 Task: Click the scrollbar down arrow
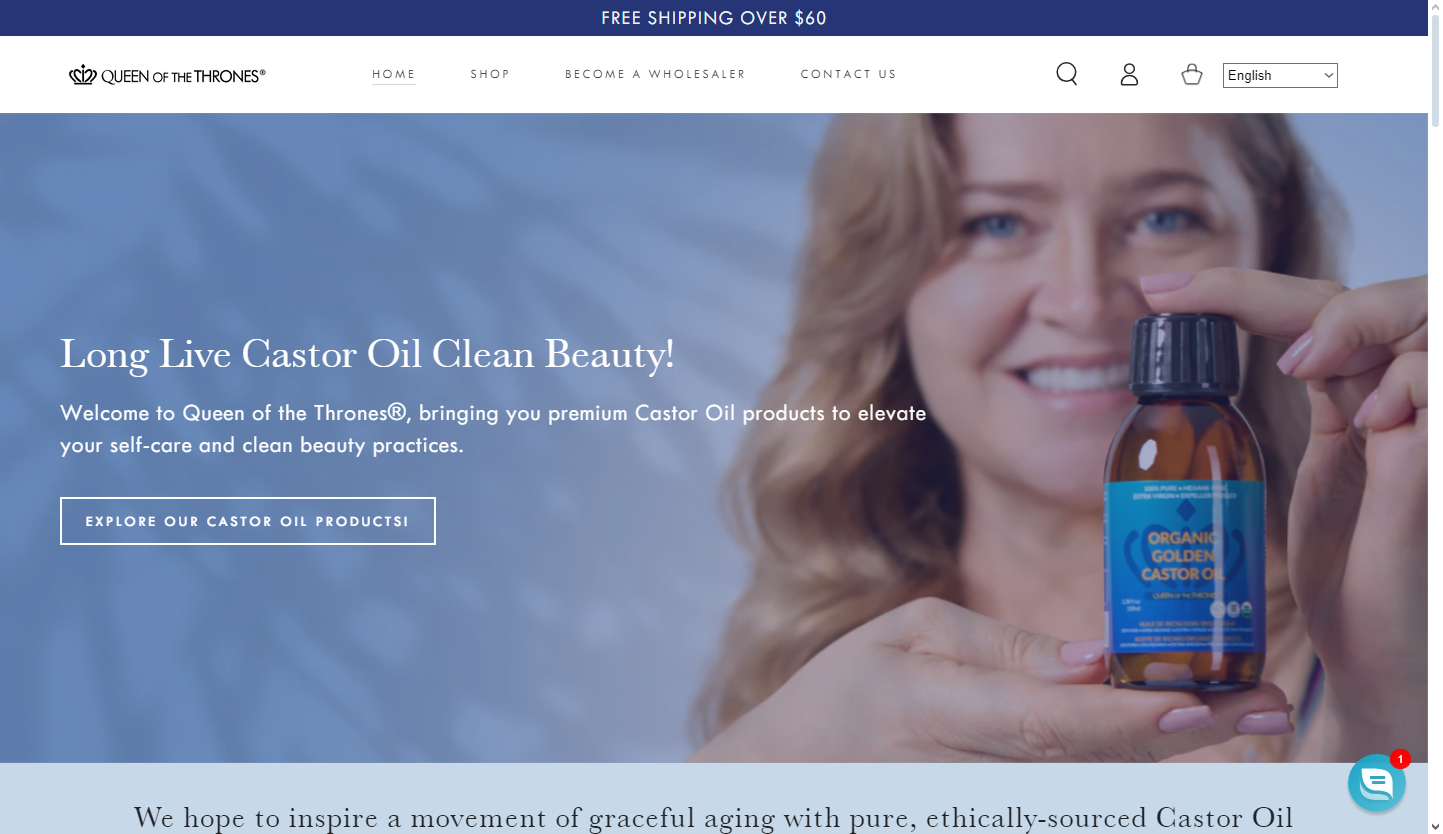pyautogui.click(x=1435, y=826)
